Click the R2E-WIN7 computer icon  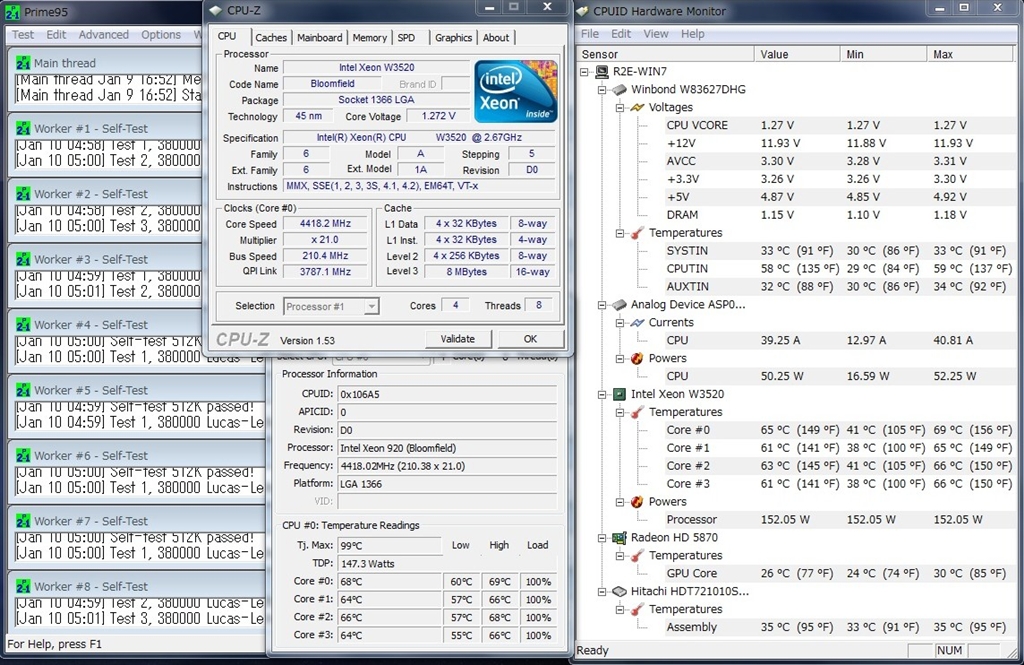602,72
